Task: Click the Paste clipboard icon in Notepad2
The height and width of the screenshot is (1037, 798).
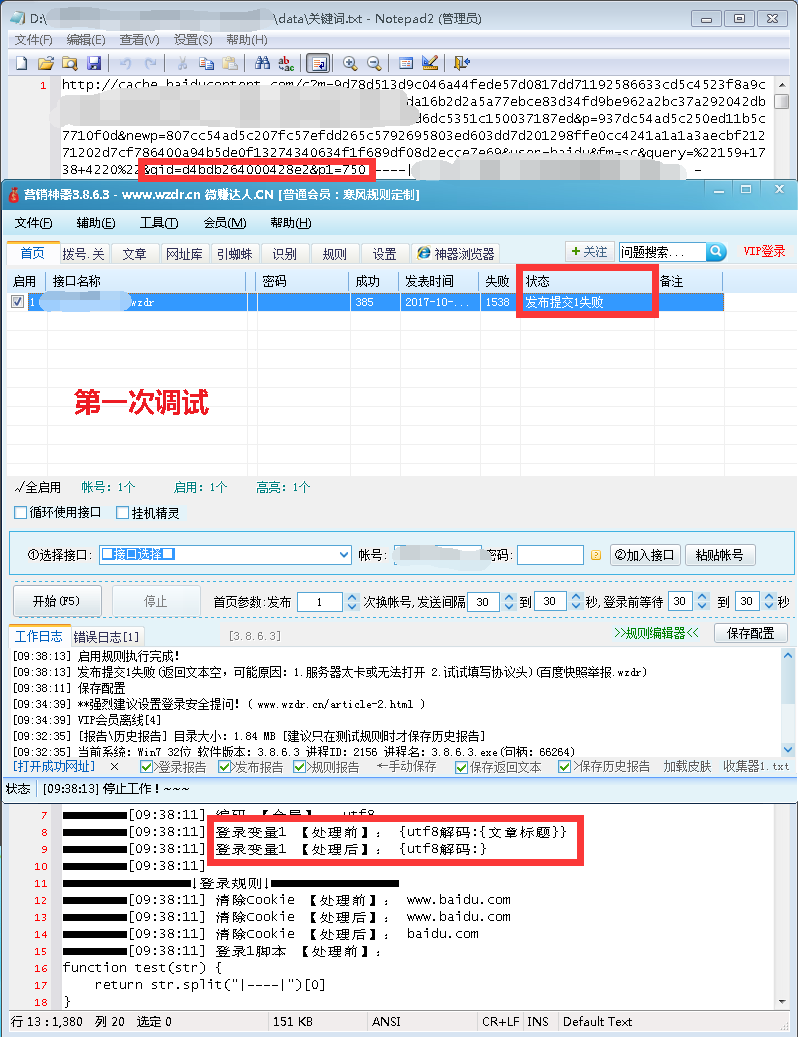Action: [230, 63]
